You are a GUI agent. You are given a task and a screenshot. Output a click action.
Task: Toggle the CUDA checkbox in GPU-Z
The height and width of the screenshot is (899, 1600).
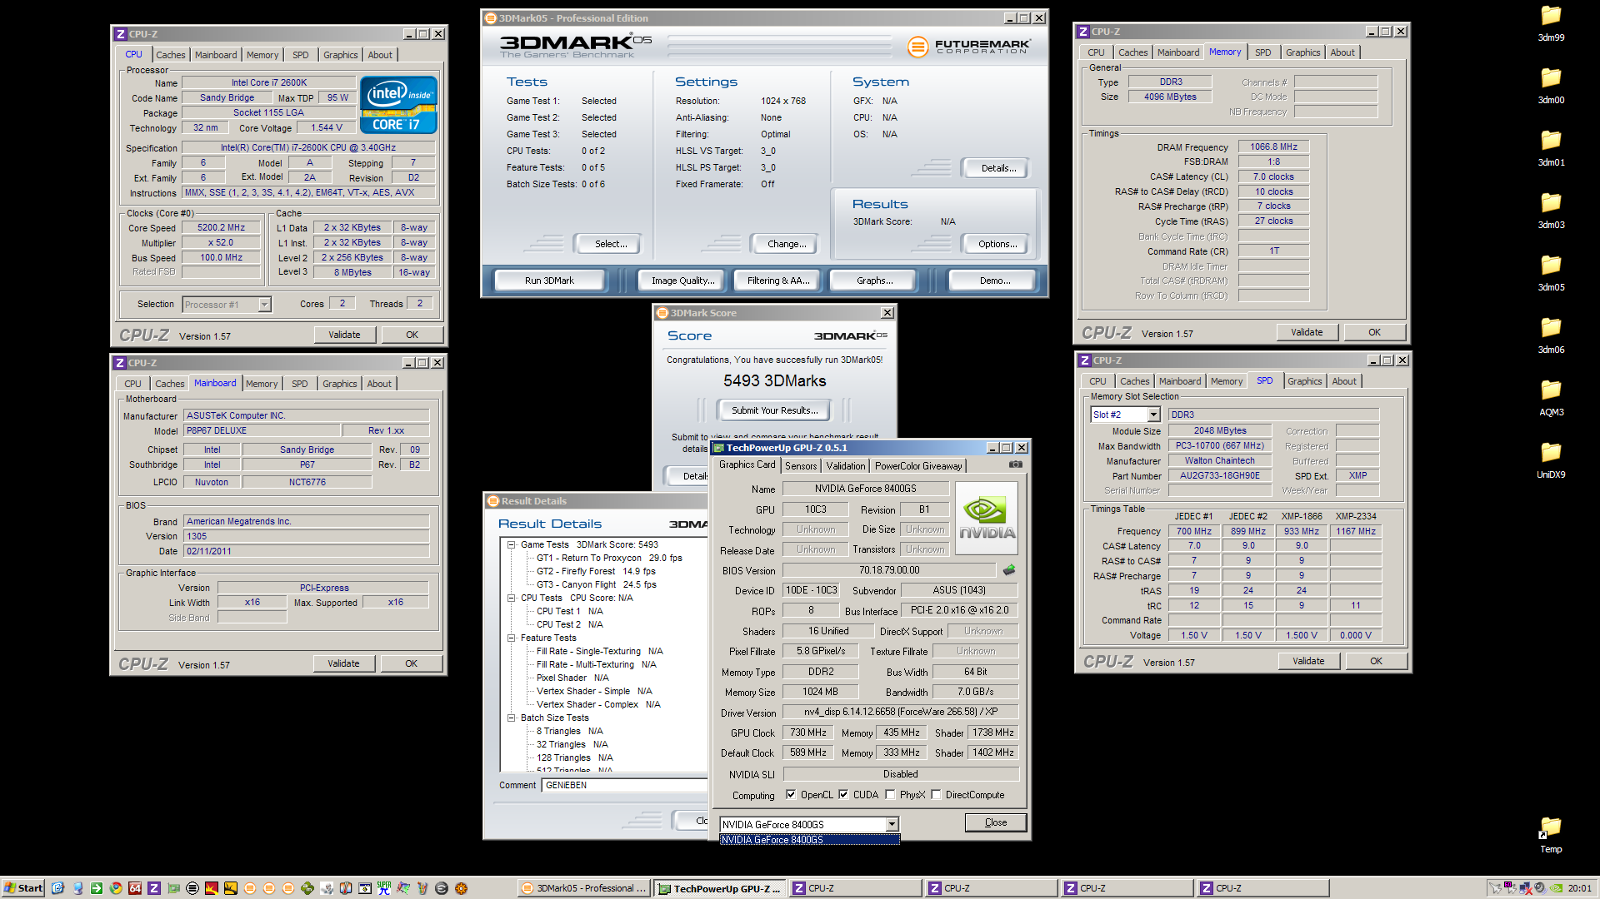[x=843, y=795]
